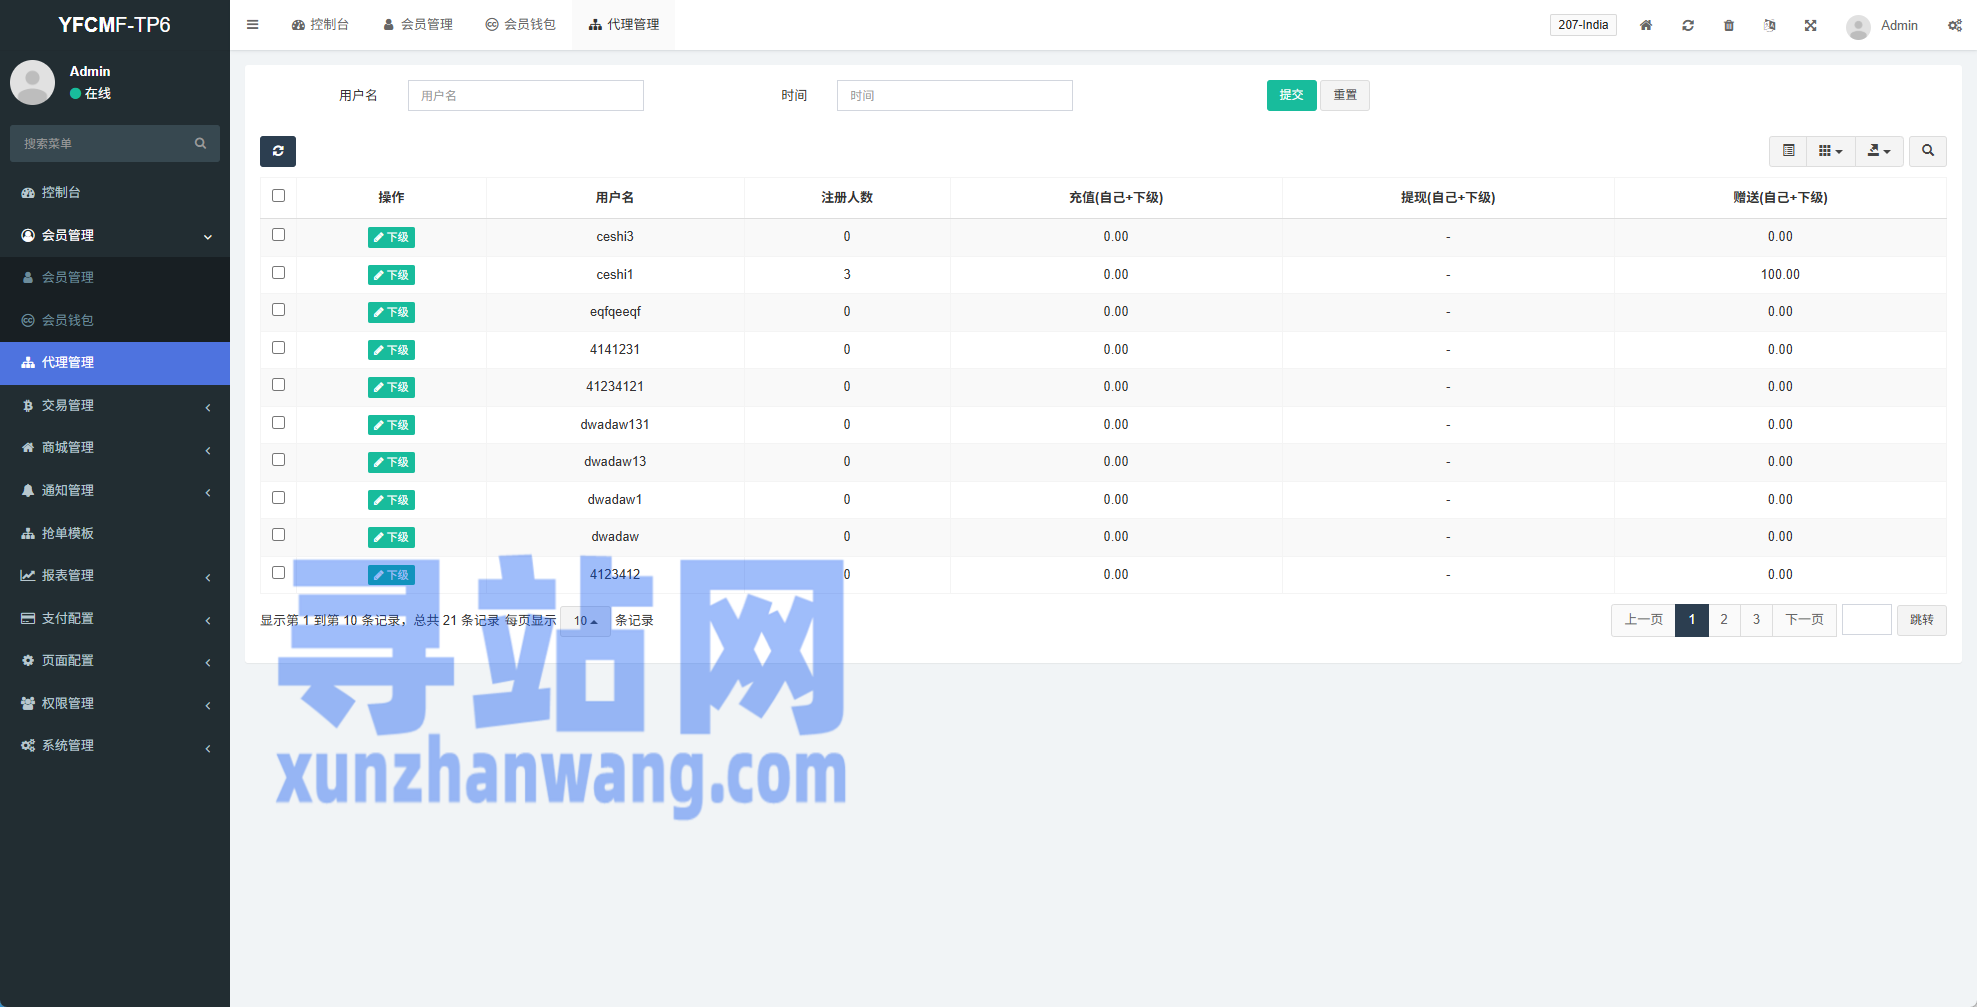Select the checkbox for row dwadaw131
Viewport: 1977px width, 1007px height.
[278, 423]
